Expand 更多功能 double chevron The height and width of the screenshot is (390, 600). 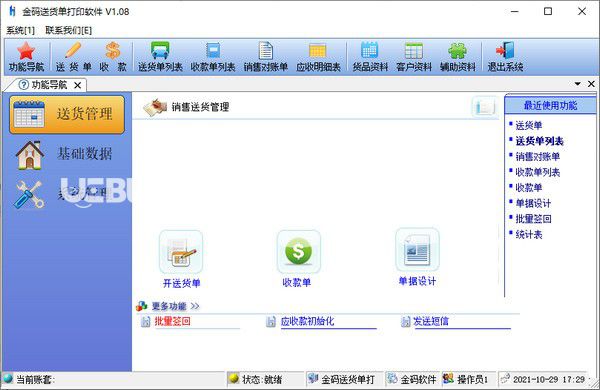tap(195, 306)
